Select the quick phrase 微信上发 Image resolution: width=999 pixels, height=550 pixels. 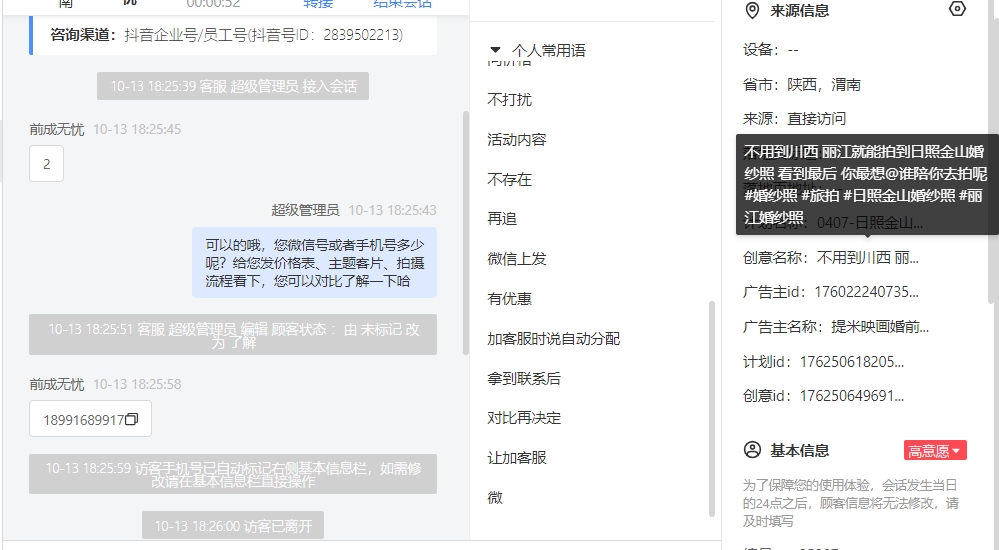517,259
